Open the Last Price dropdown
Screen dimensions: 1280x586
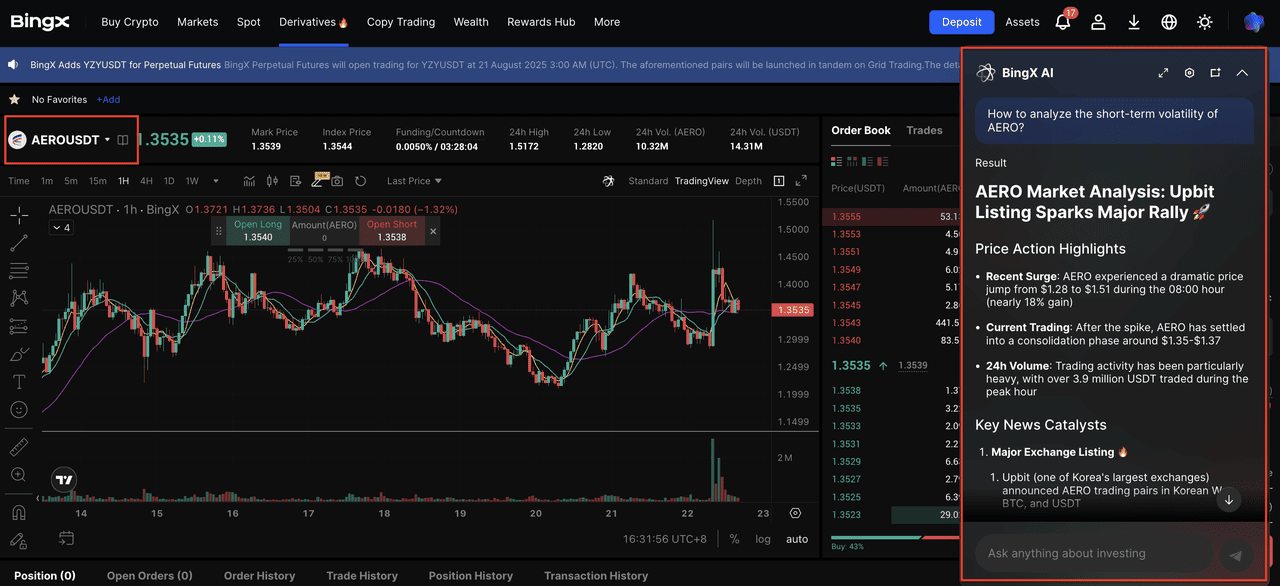pyautogui.click(x=414, y=181)
